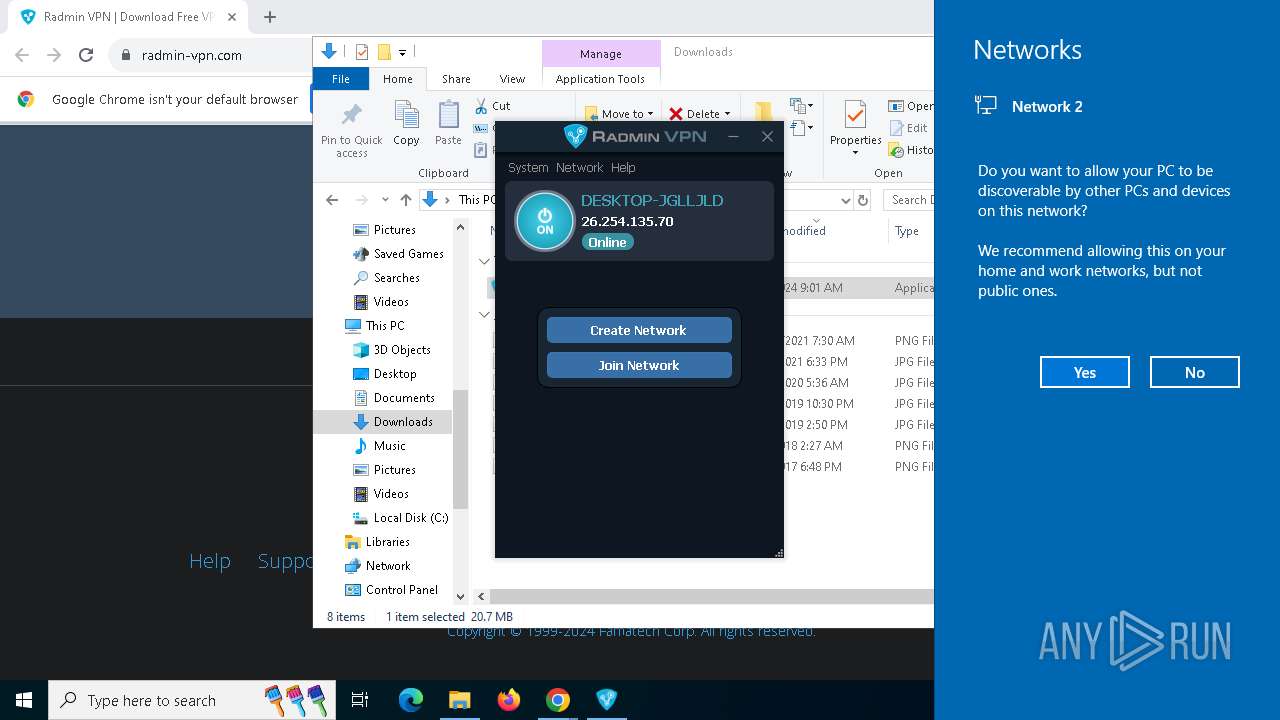Click Explorer quick access Properties icon

(362, 52)
